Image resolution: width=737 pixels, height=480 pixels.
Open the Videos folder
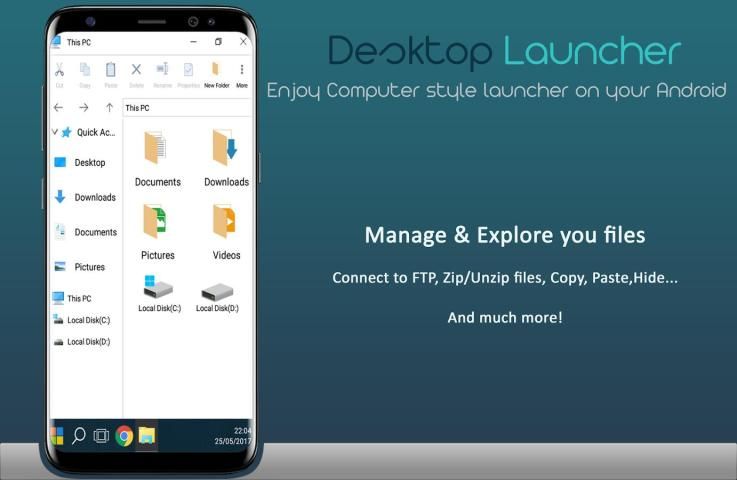[x=226, y=231]
